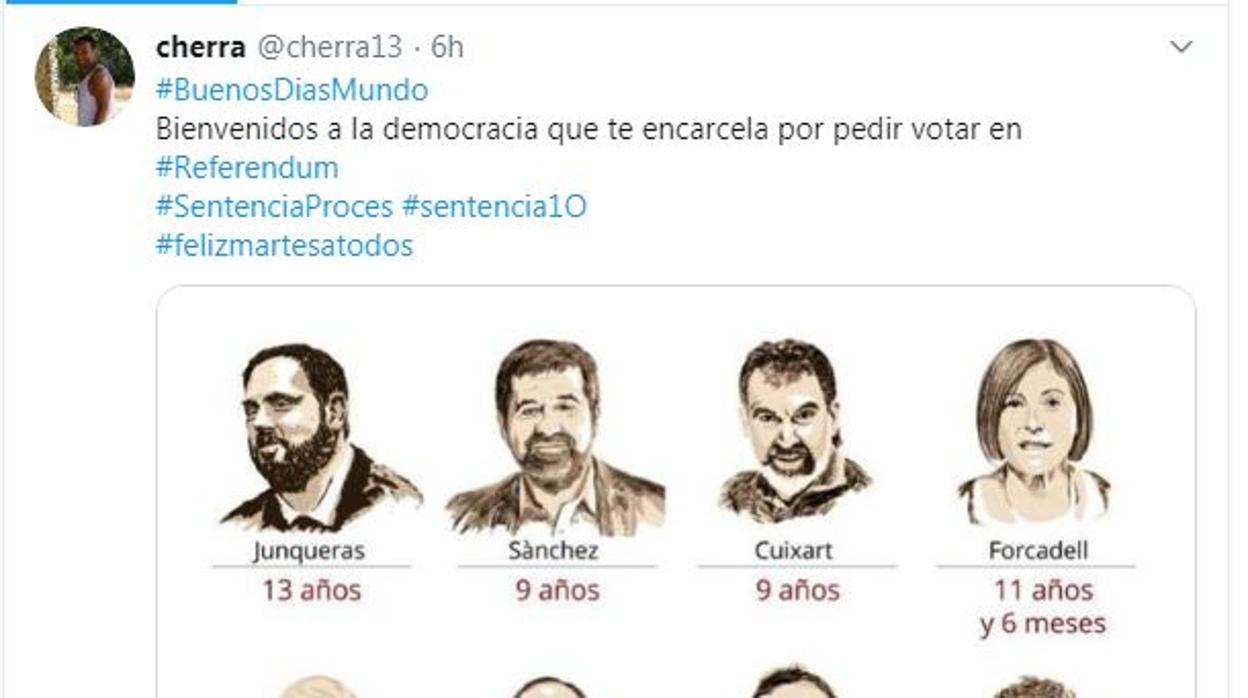
Task: Click the Cuixart name label
Action: (794, 550)
